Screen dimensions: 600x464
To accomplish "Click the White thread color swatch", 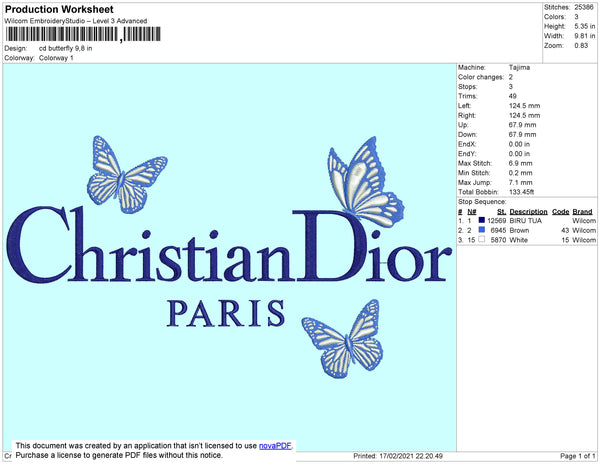I will coord(482,239).
